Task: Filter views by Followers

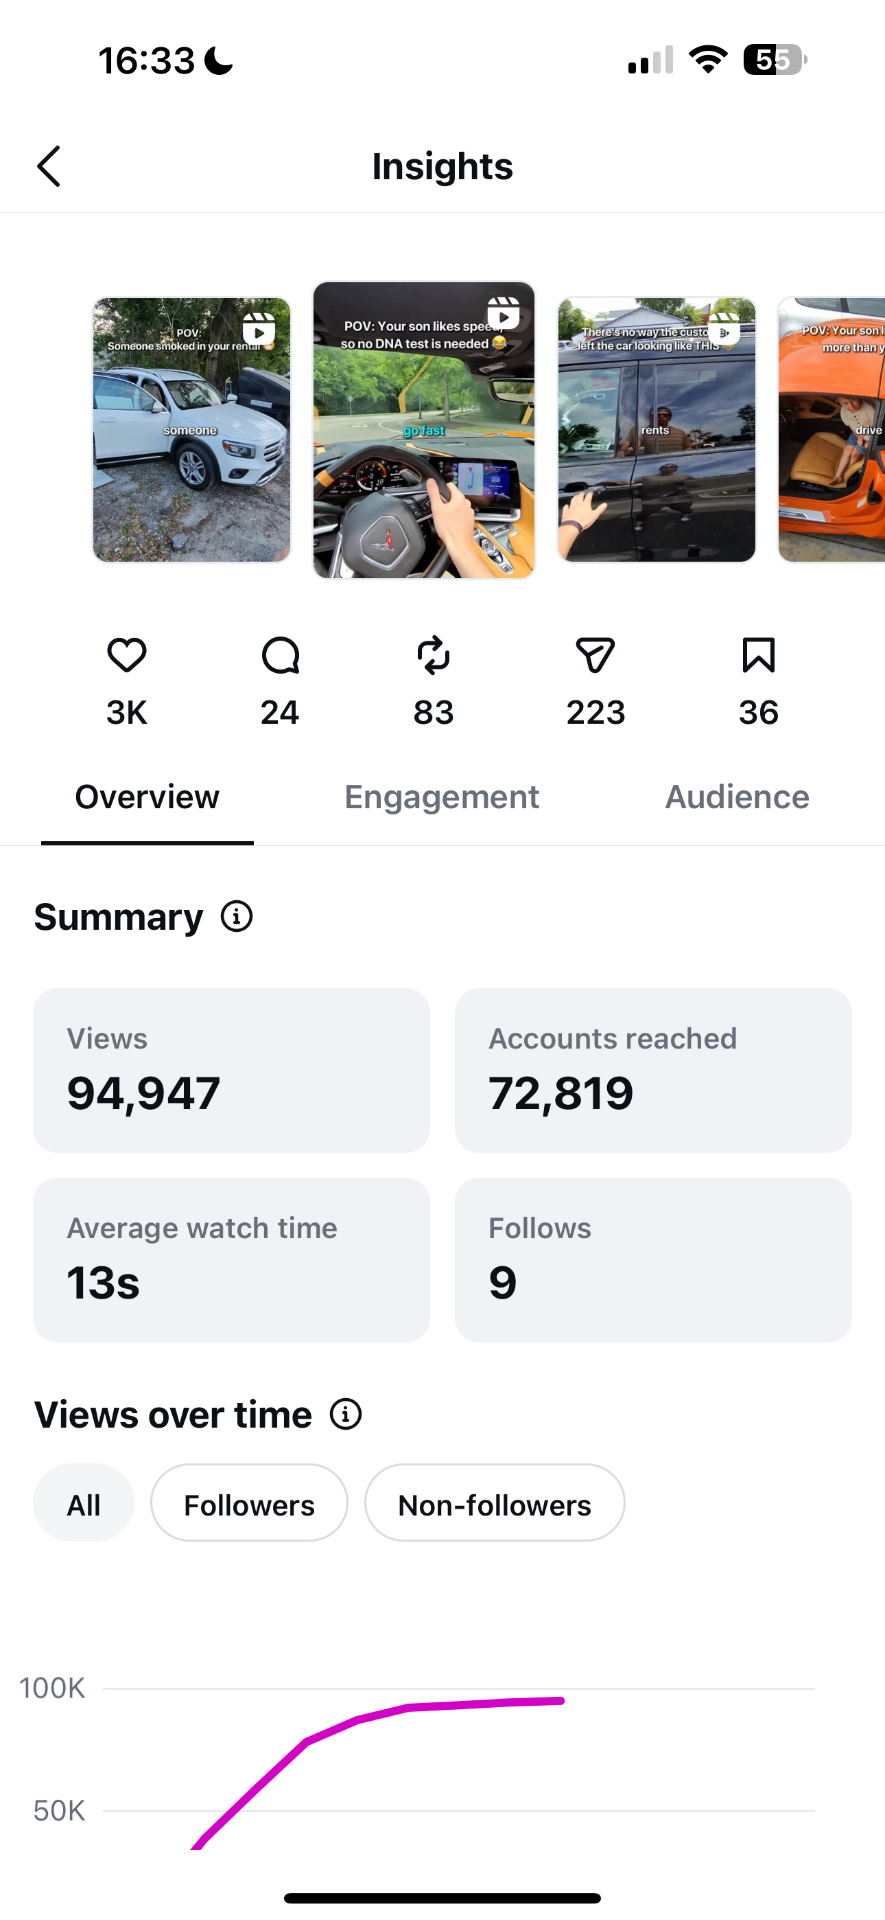Action: pos(249,1503)
